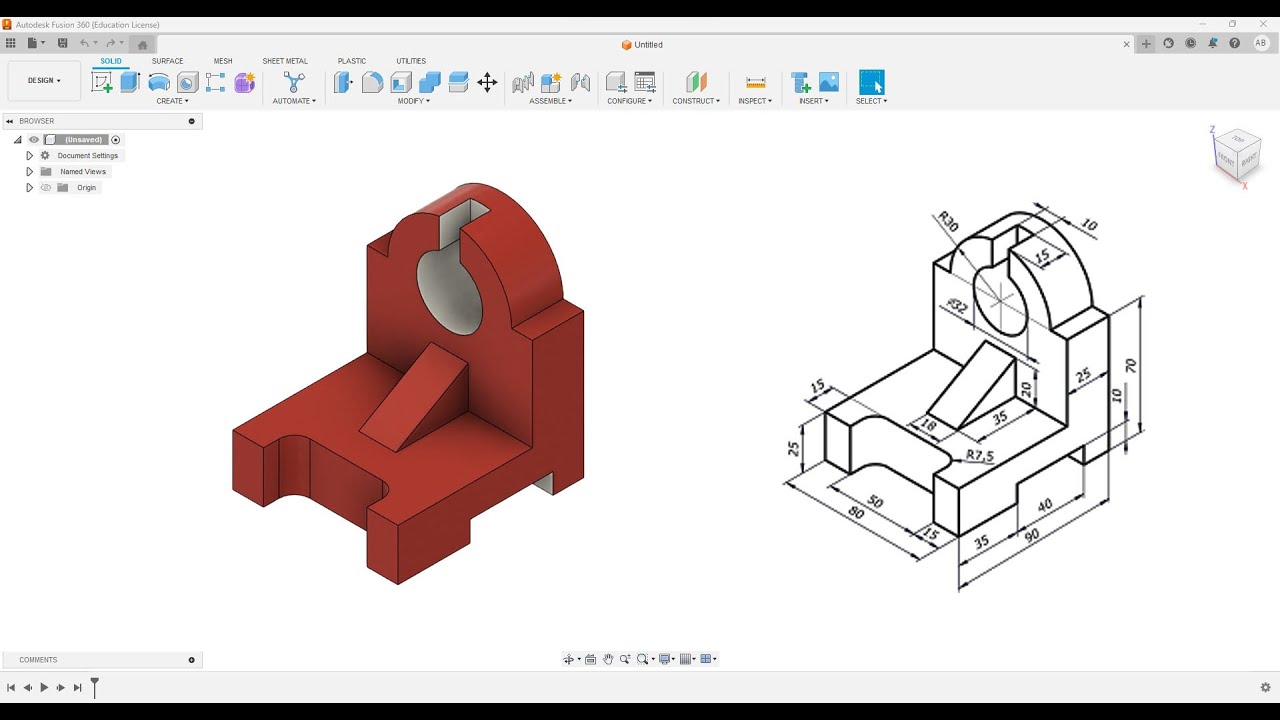The height and width of the screenshot is (720, 1280).
Task: Expand the CONFIGURE menu
Action: pos(630,101)
